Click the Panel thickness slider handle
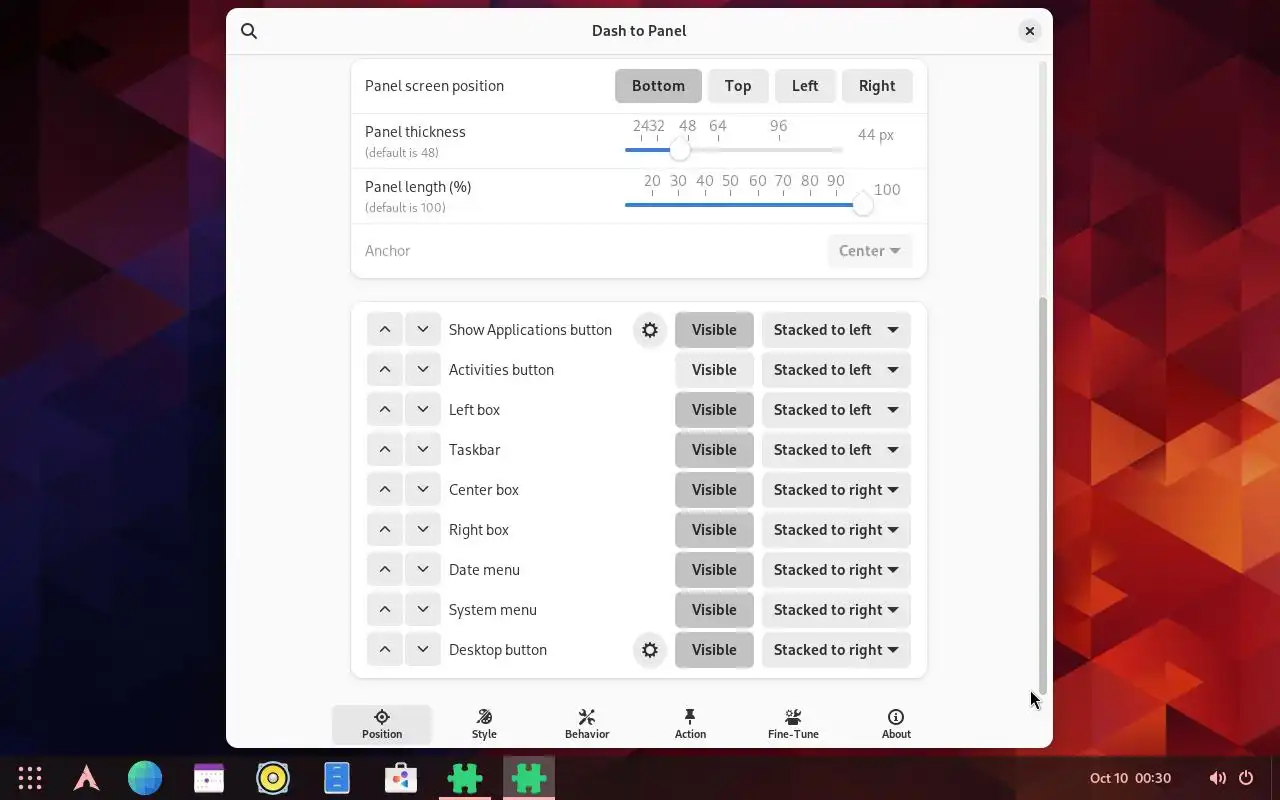Viewport: 1280px width, 800px height. click(x=680, y=150)
